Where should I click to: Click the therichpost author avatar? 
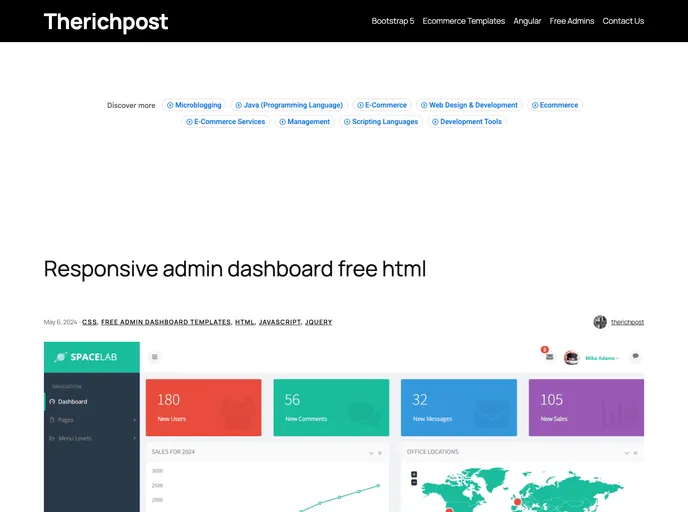(600, 322)
